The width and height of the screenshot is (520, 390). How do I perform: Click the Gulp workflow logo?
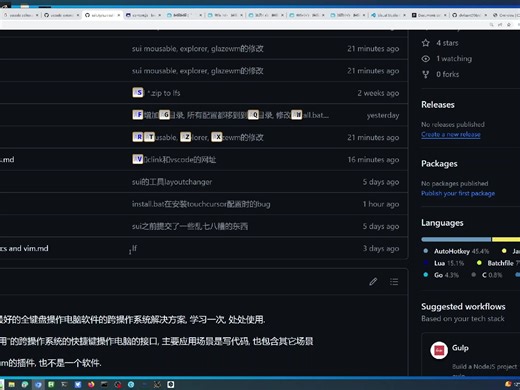[x=439, y=350]
